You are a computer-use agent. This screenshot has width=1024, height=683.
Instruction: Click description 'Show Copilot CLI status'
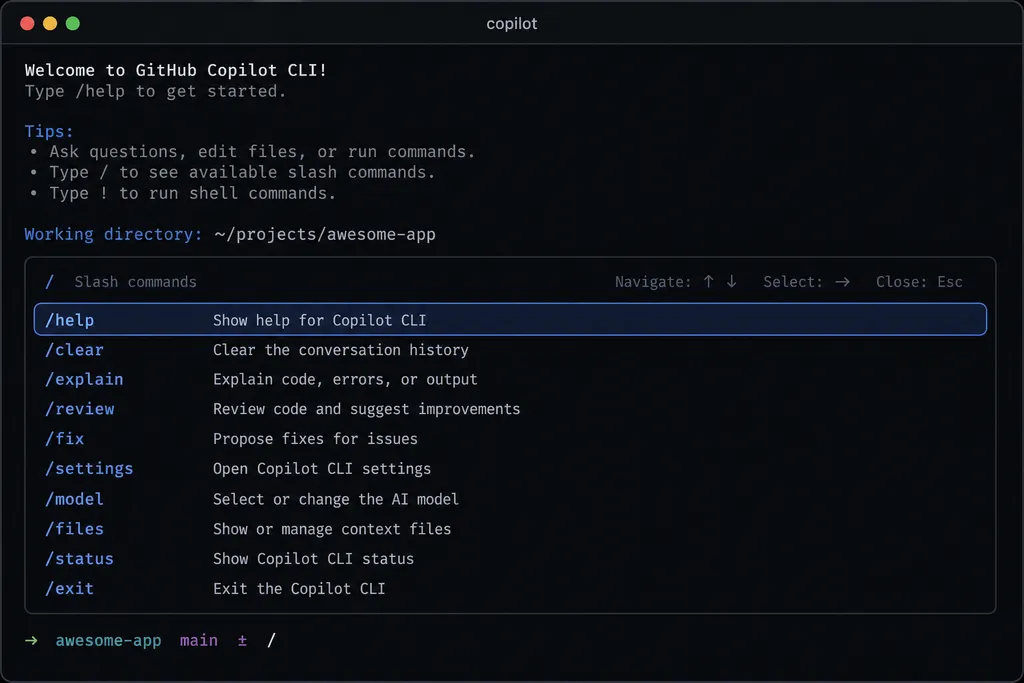point(313,559)
